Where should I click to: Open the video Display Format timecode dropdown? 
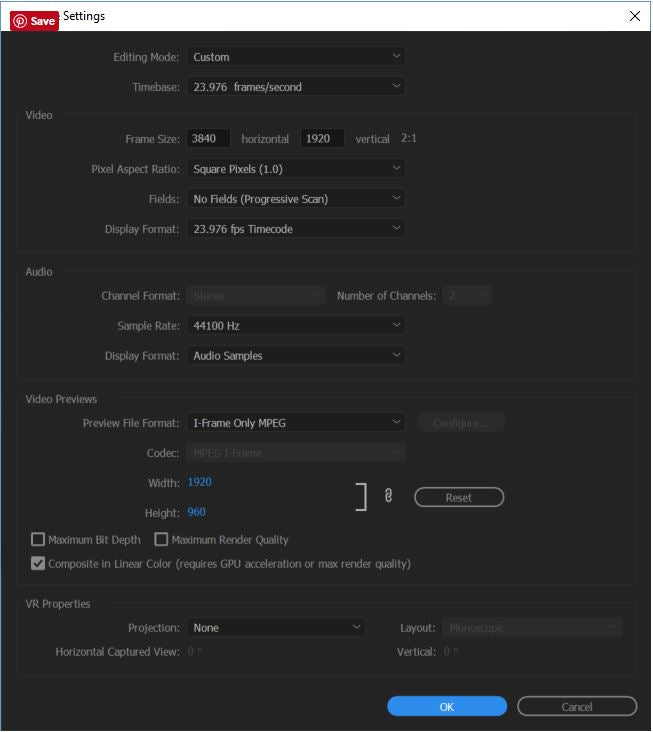pos(296,229)
